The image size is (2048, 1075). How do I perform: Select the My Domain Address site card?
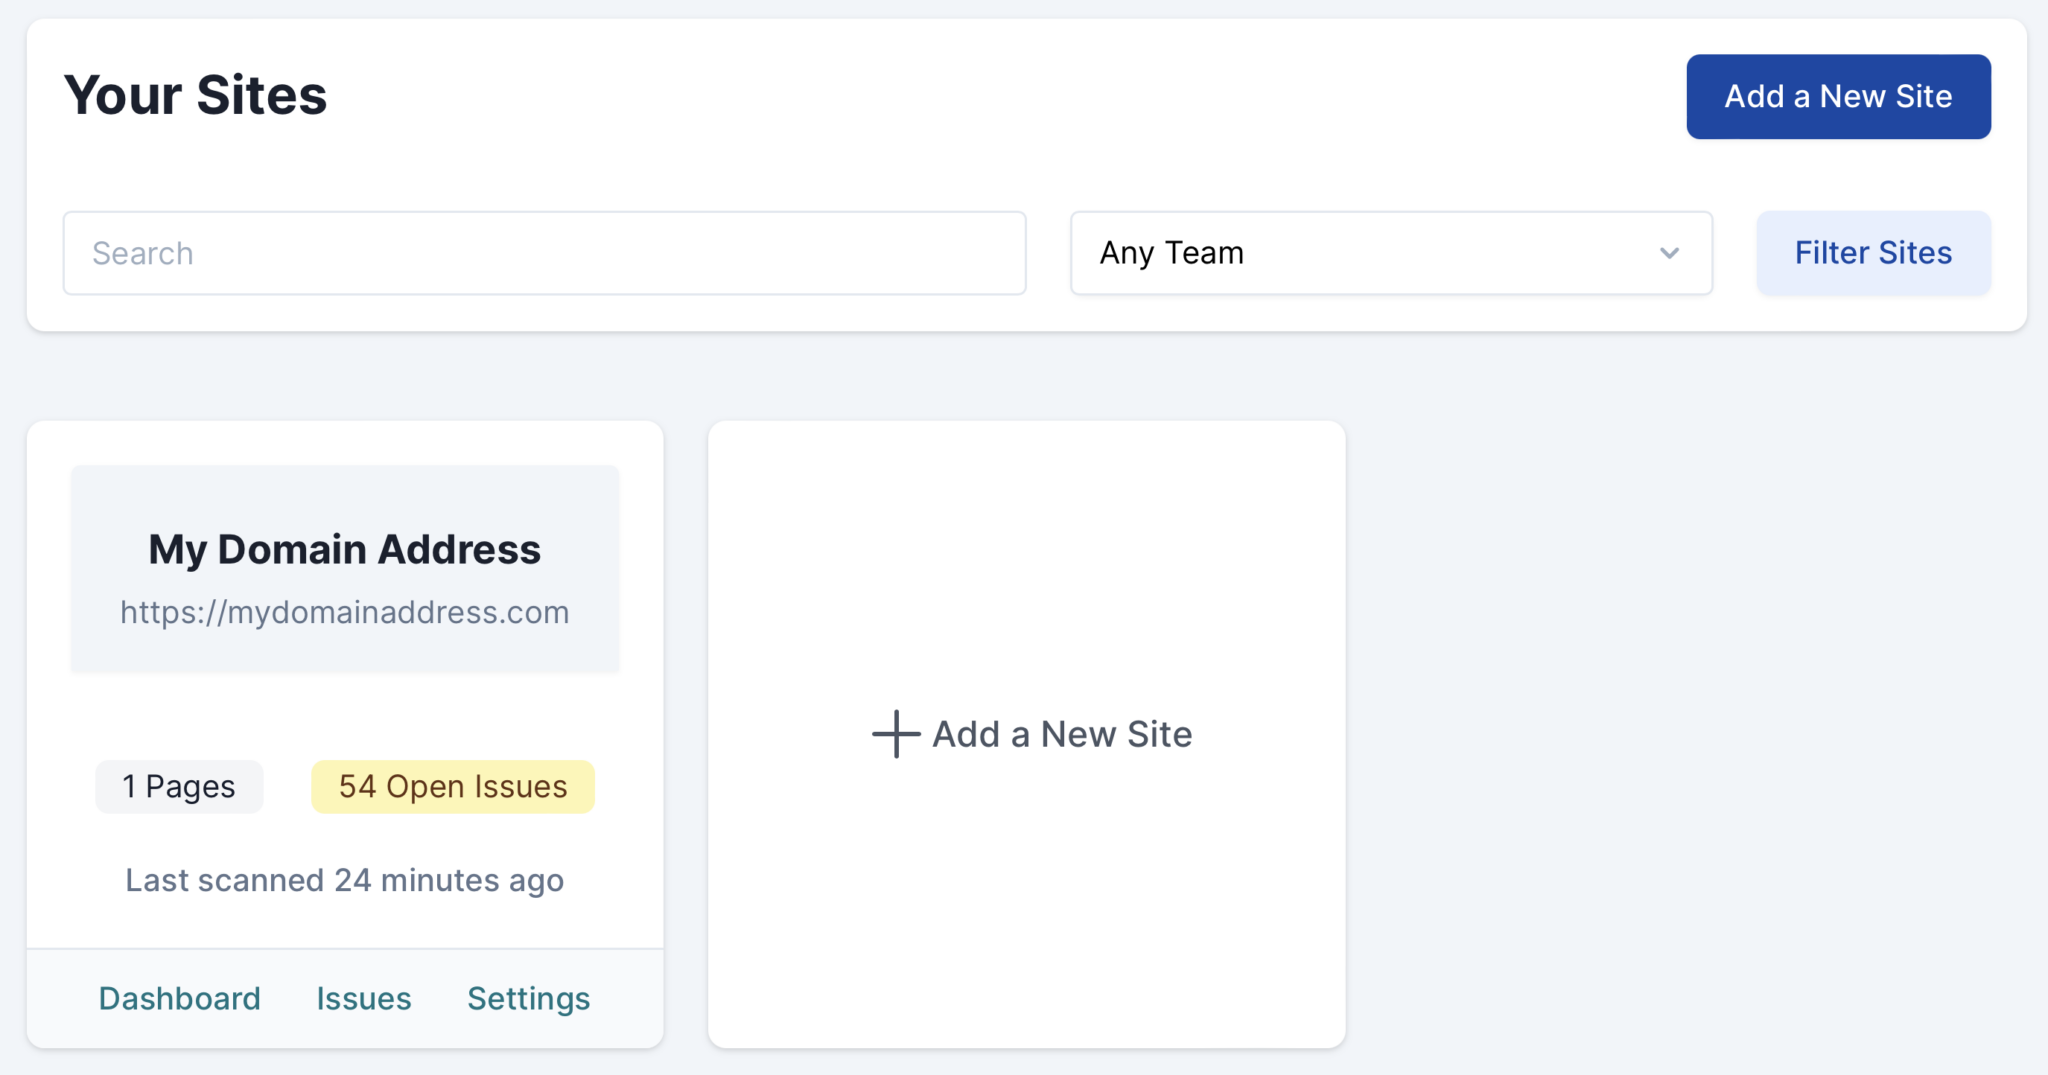344,700
